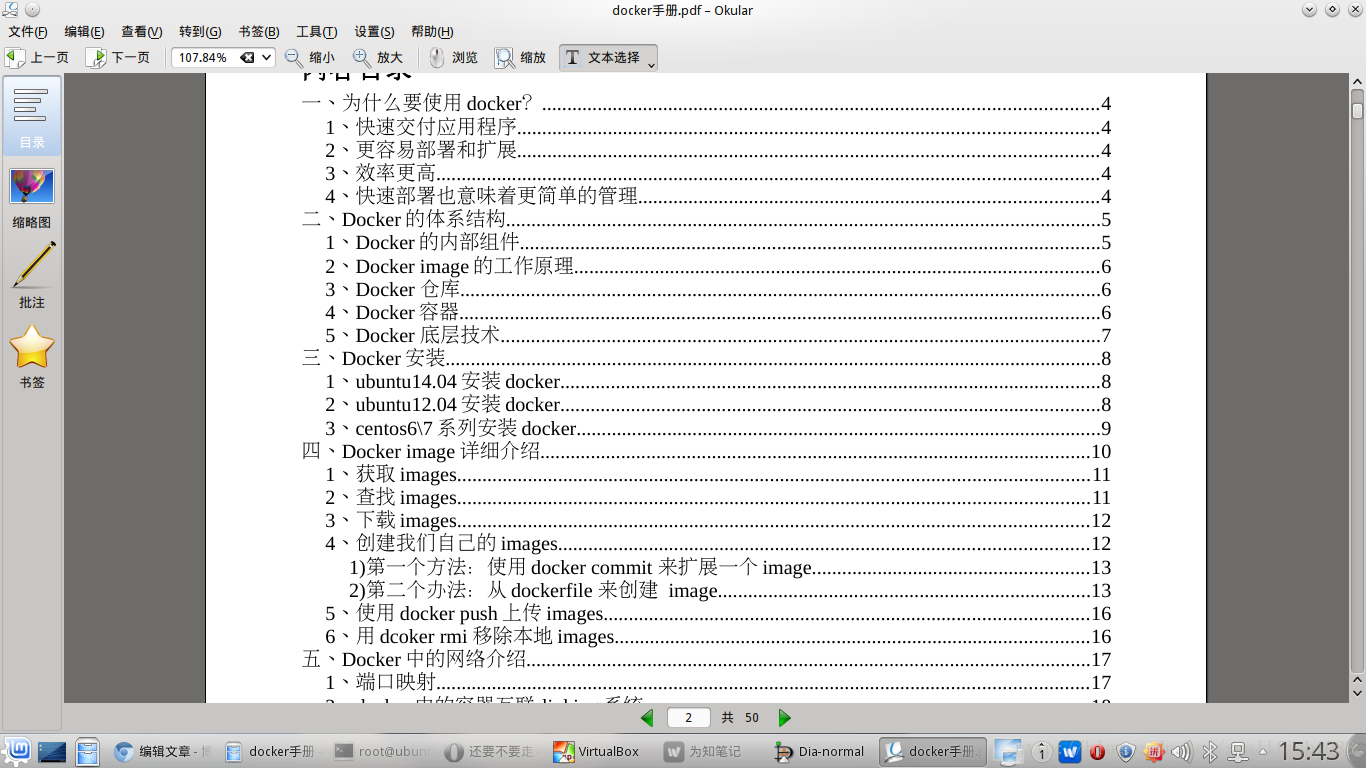Screen dimensions: 1366x768
Task: Switch to root@ubuntu terminal taskbar window
Action: point(382,751)
